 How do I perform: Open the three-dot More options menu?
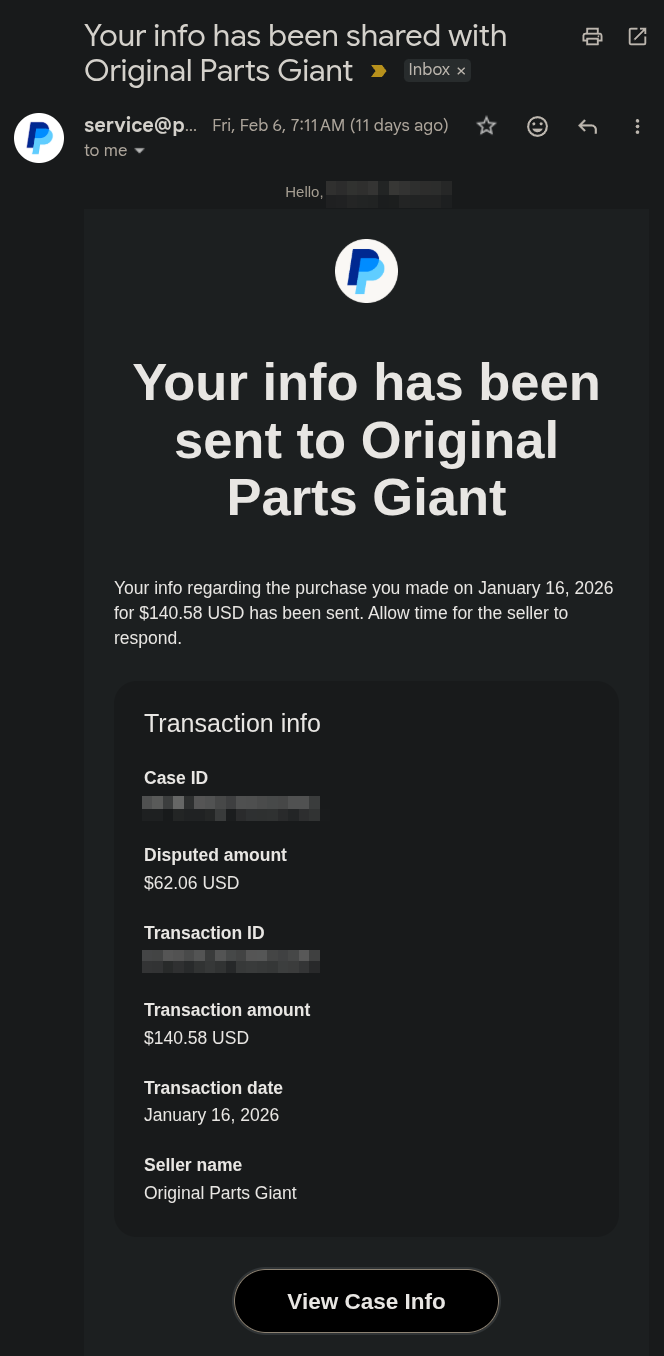[637, 126]
